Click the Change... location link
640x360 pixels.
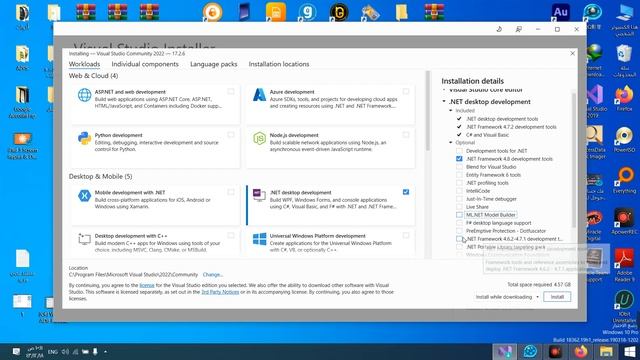coord(213,275)
